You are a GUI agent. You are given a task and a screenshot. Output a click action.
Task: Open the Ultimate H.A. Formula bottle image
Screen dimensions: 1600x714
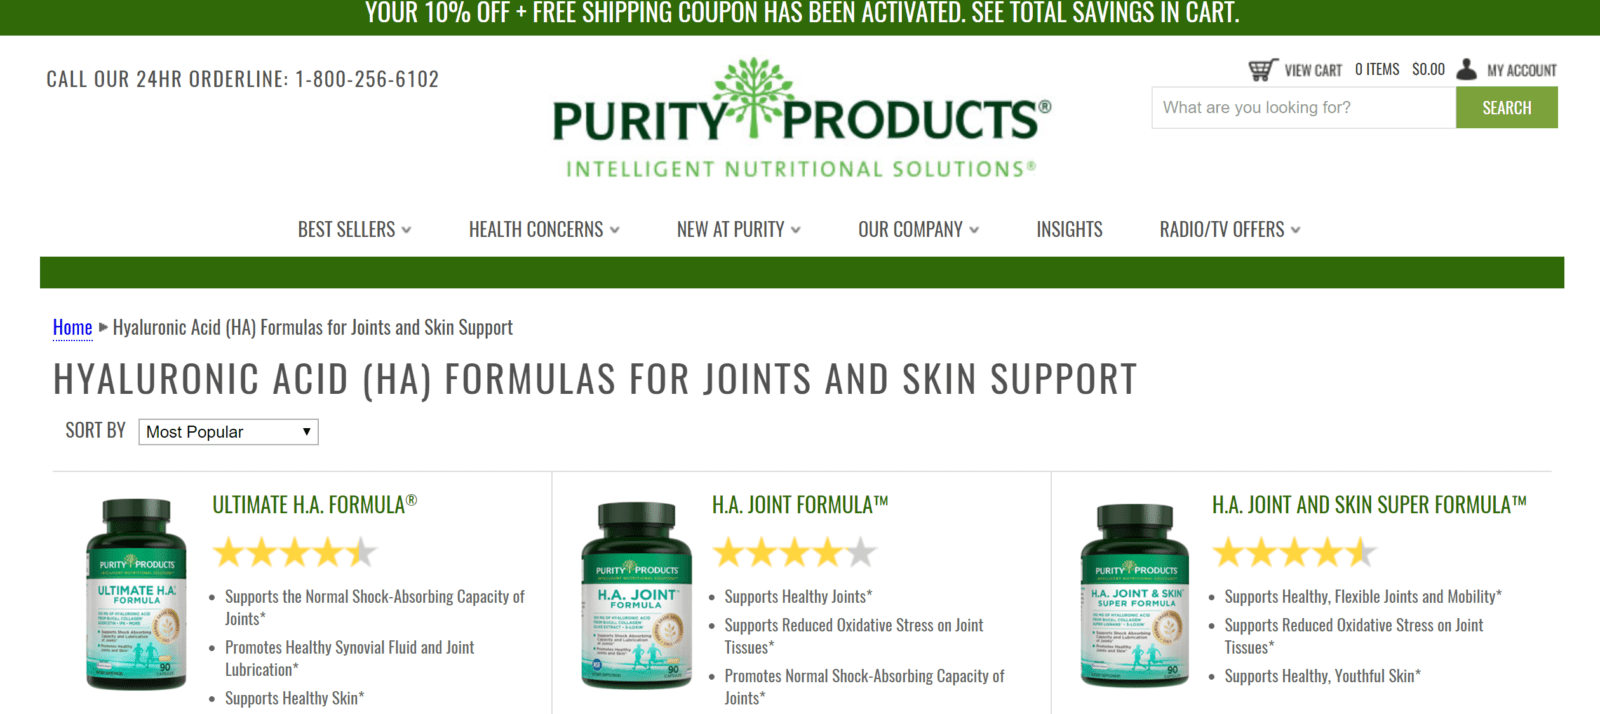136,594
